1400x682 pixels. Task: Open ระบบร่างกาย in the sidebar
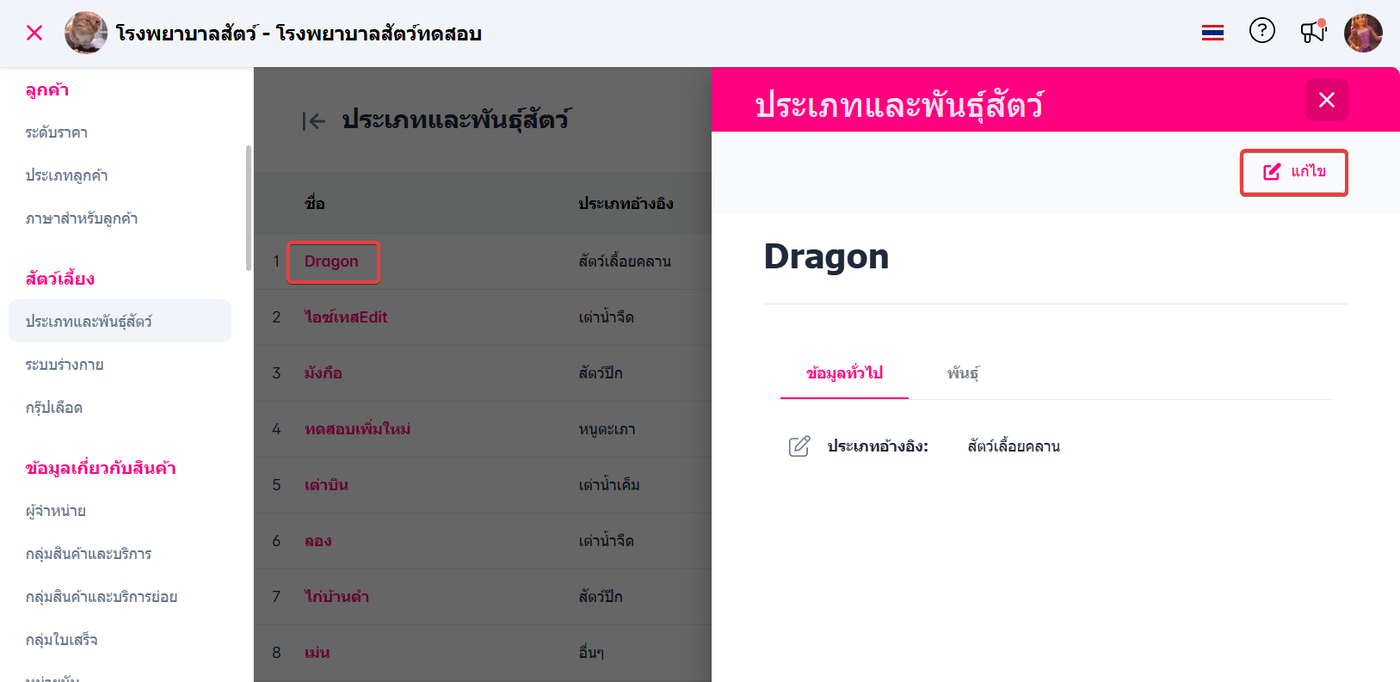click(65, 364)
